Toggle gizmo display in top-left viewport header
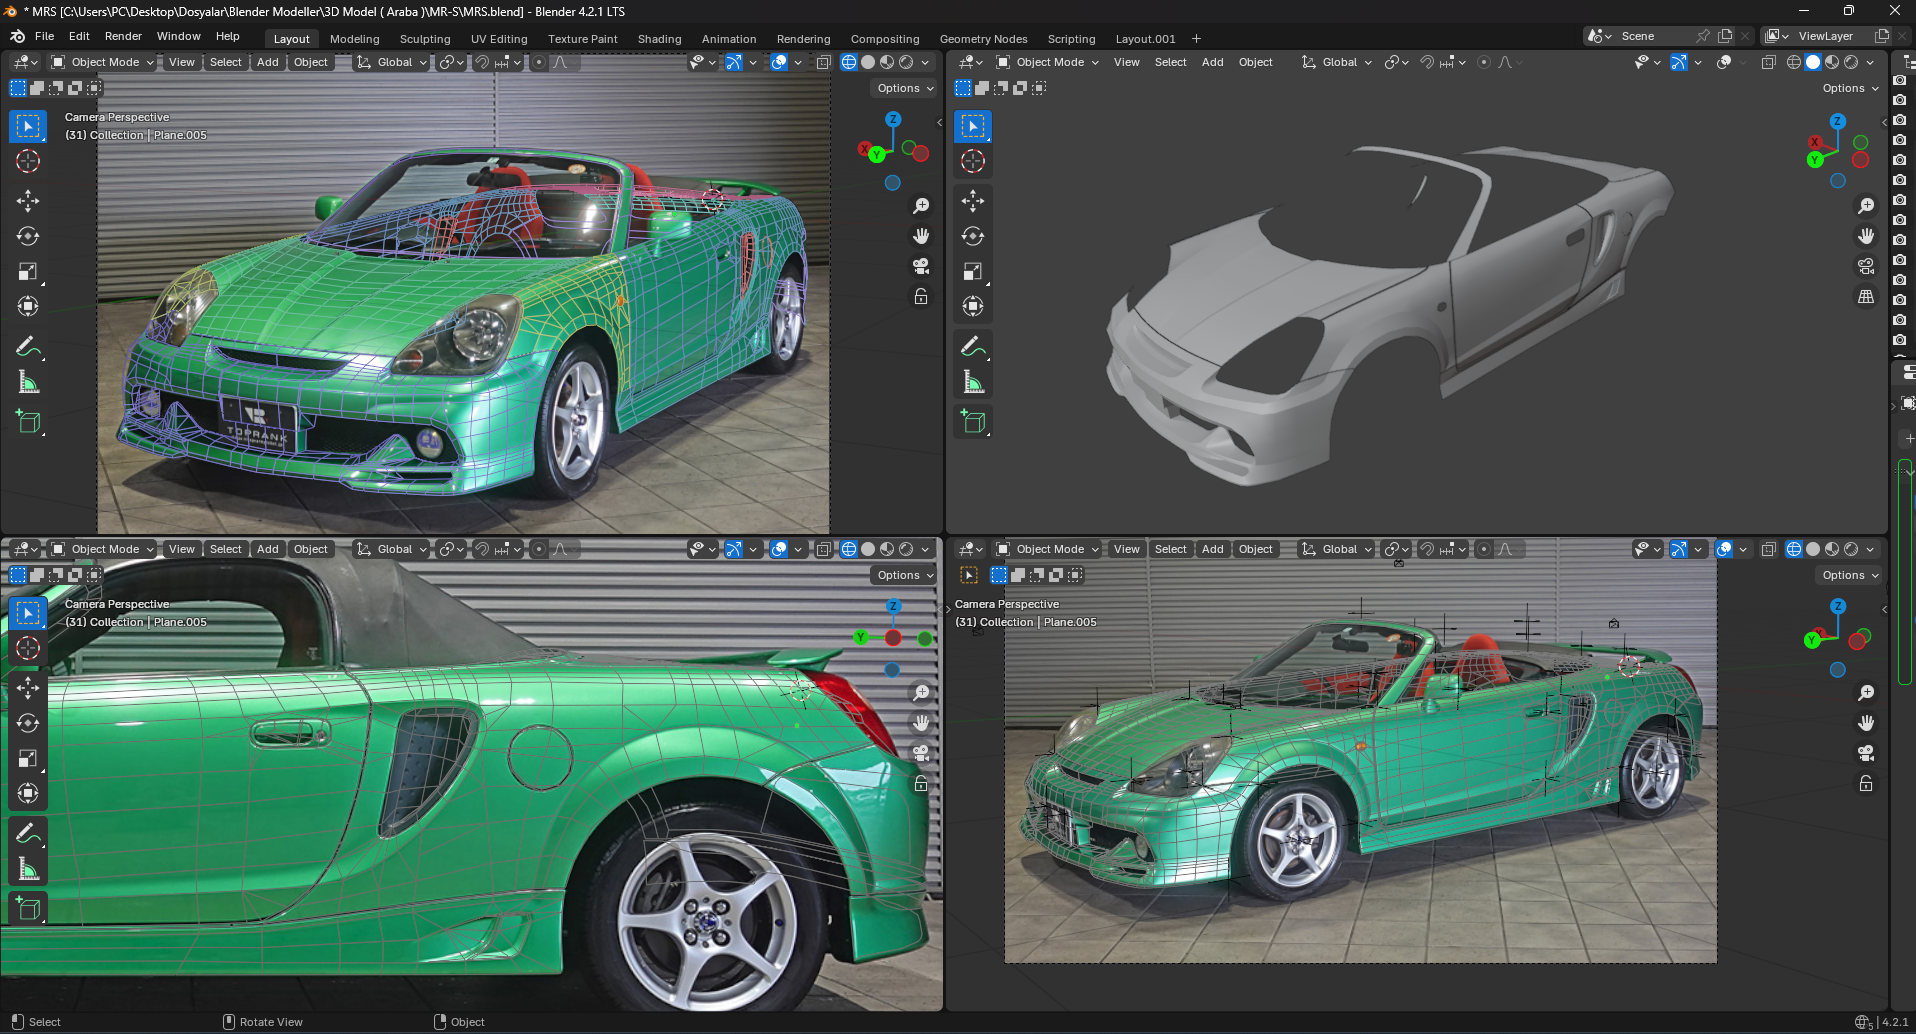The image size is (1916, 1034). 734,62
